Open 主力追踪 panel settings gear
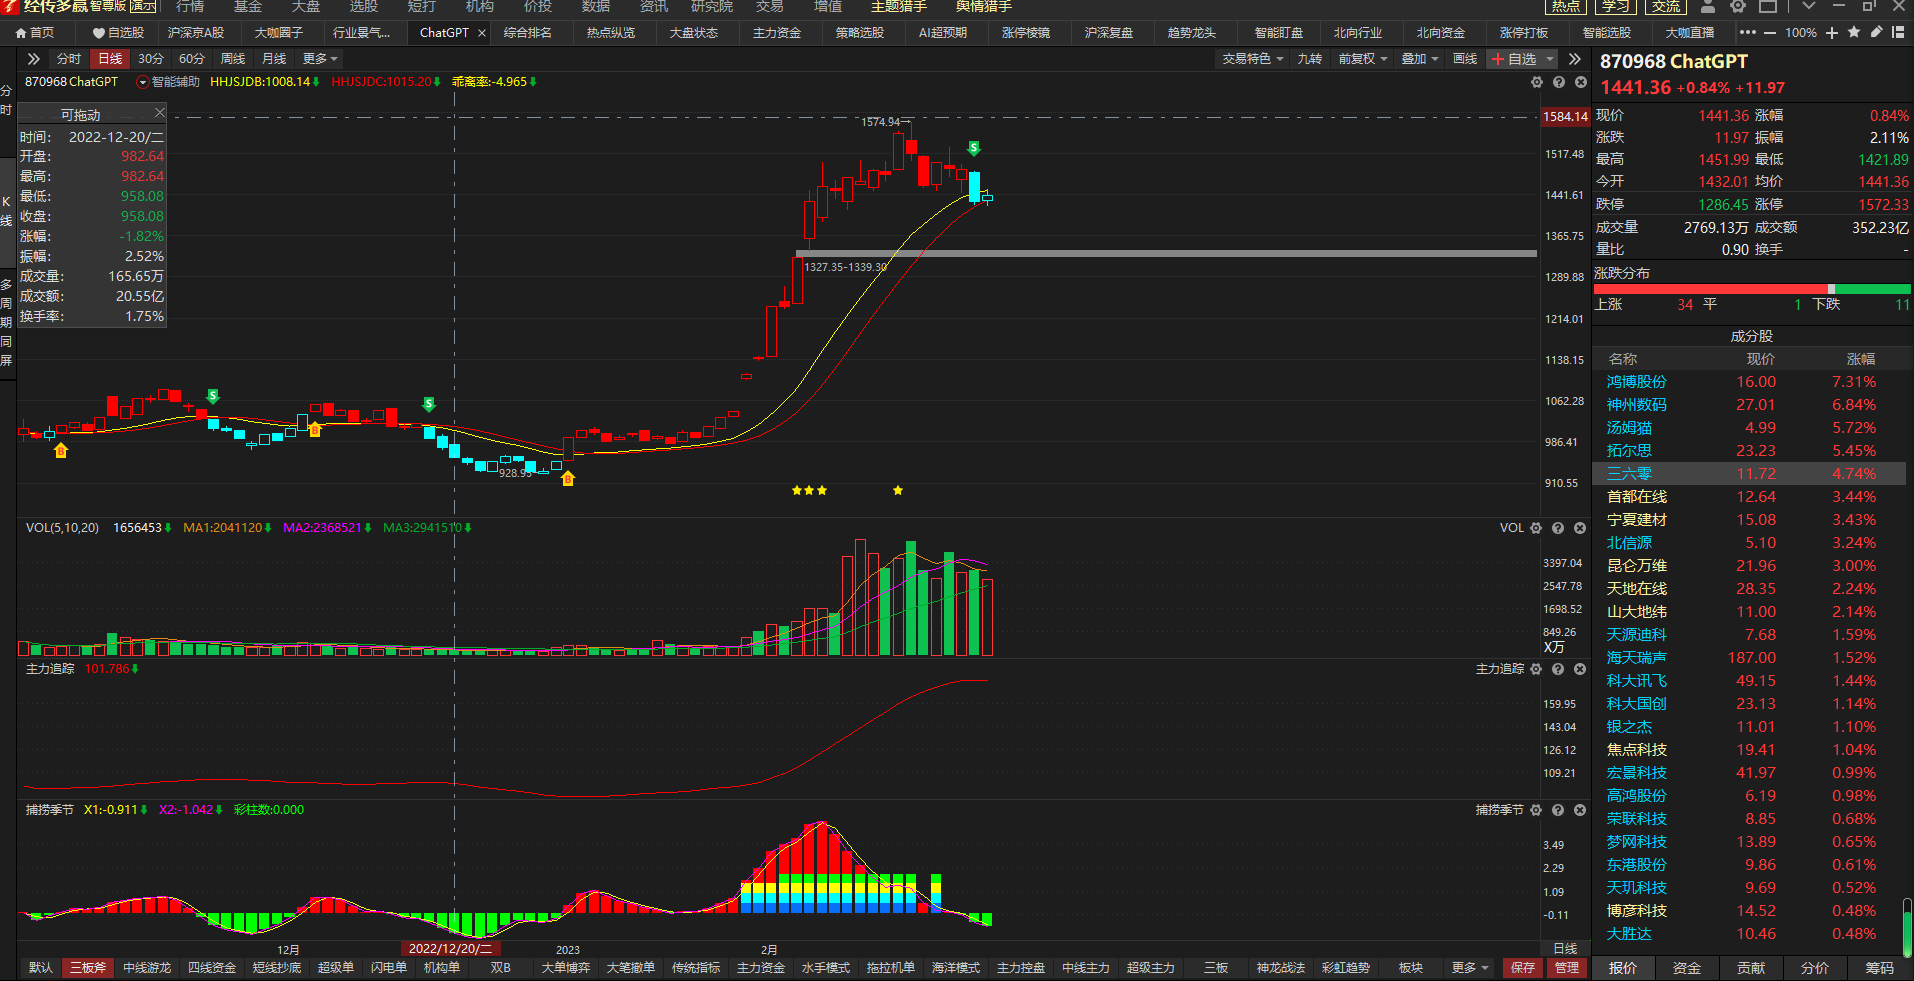Screen dimensions: 1914x981 click(x=1536, y=669)
